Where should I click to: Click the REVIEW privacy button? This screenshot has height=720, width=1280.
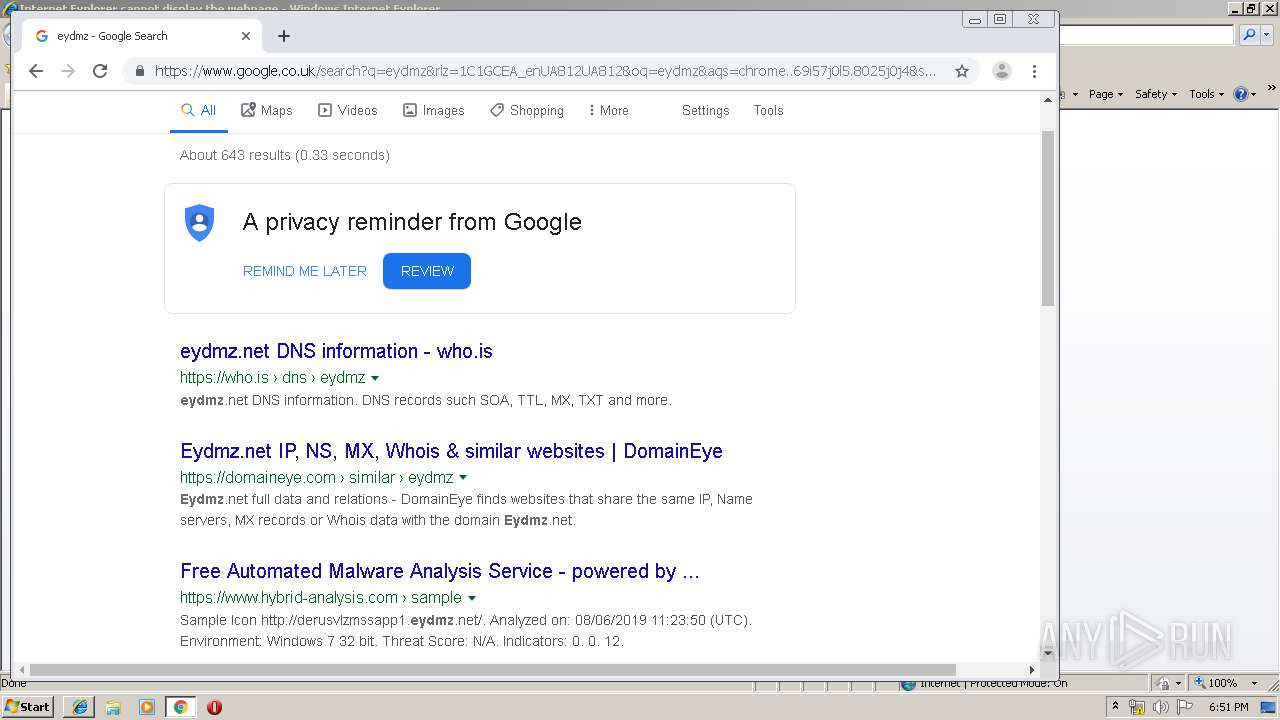coord(427,271)
